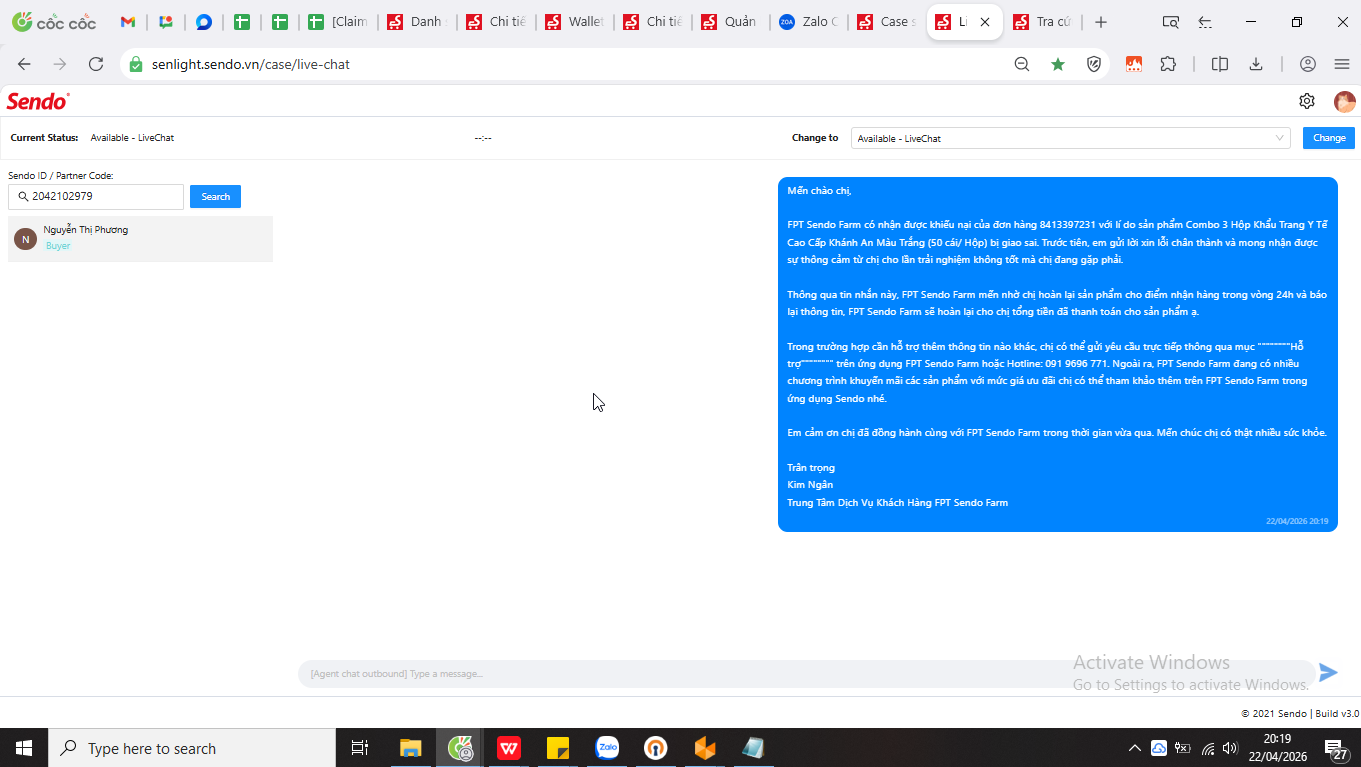
Task: Reload the current page
Action: pos(96,64)
